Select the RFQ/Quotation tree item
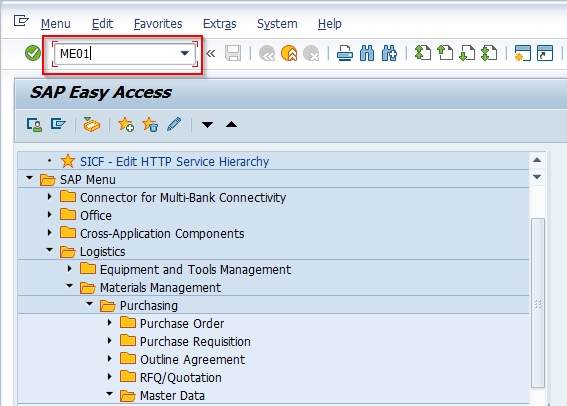Viewport: 567px width, 406px height. click(x=180, y=377)
